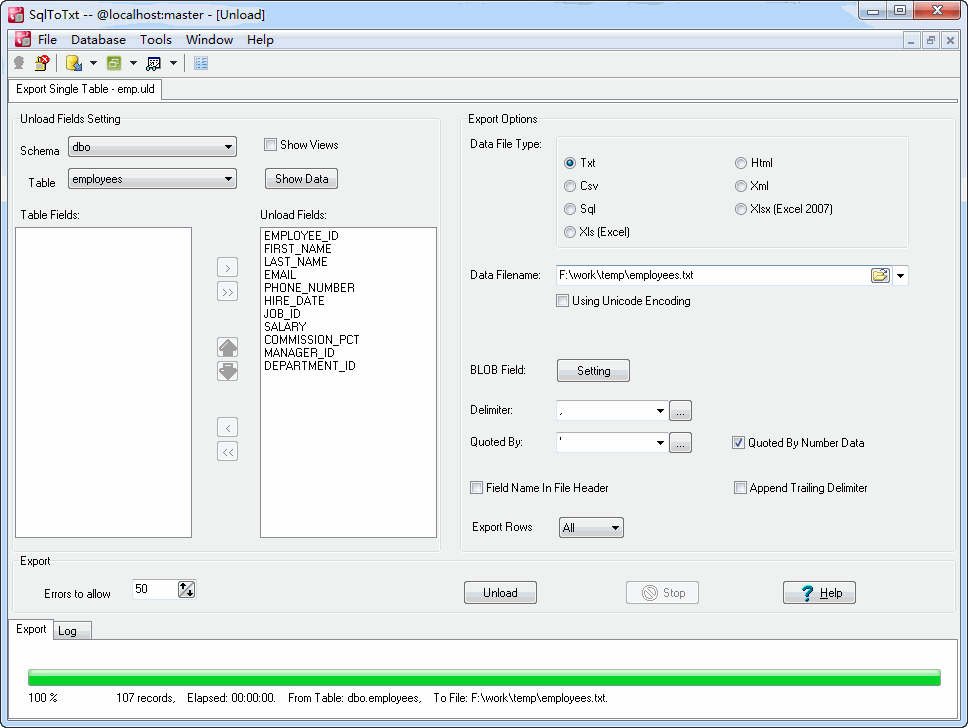Click the Data Filename input field
This screenshot has height=728, width=968.
(713, 275)
